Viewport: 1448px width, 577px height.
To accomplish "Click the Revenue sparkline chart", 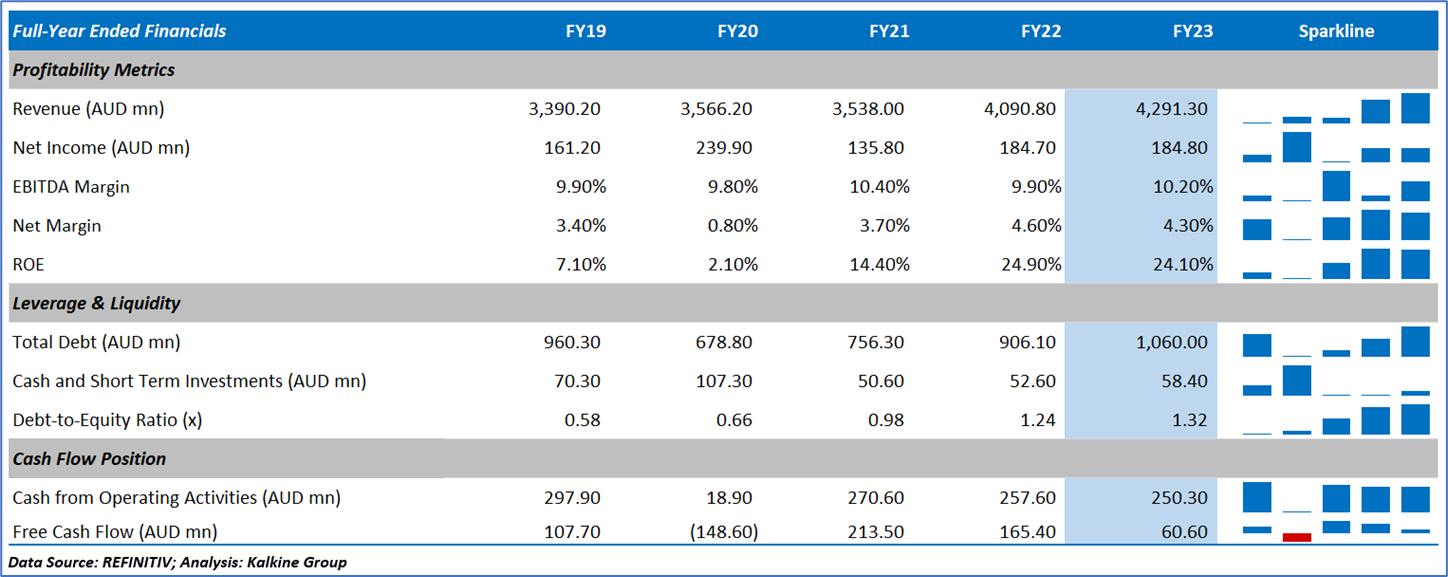I will click(1336, 108).
